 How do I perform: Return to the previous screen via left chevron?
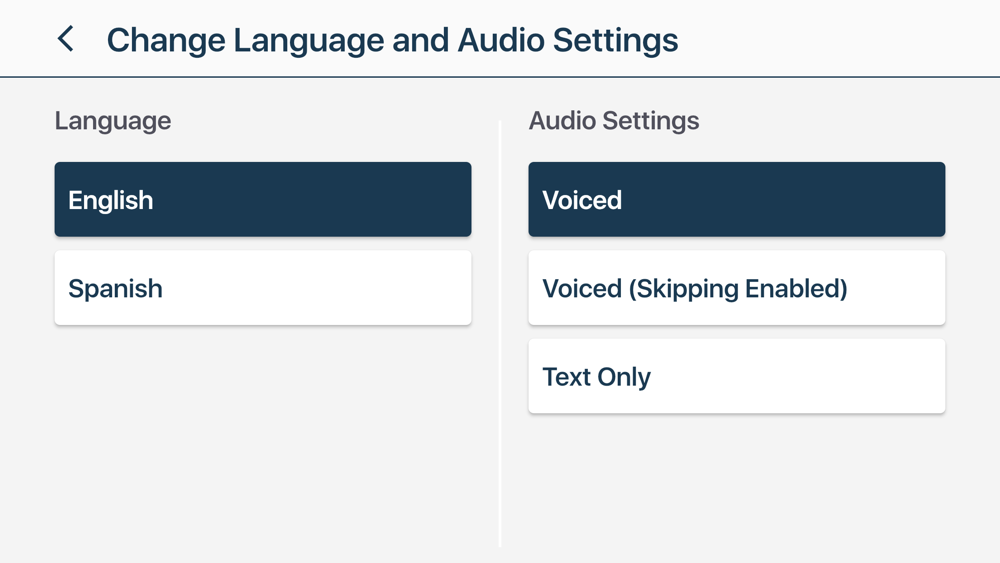click(x=66, y=39)
